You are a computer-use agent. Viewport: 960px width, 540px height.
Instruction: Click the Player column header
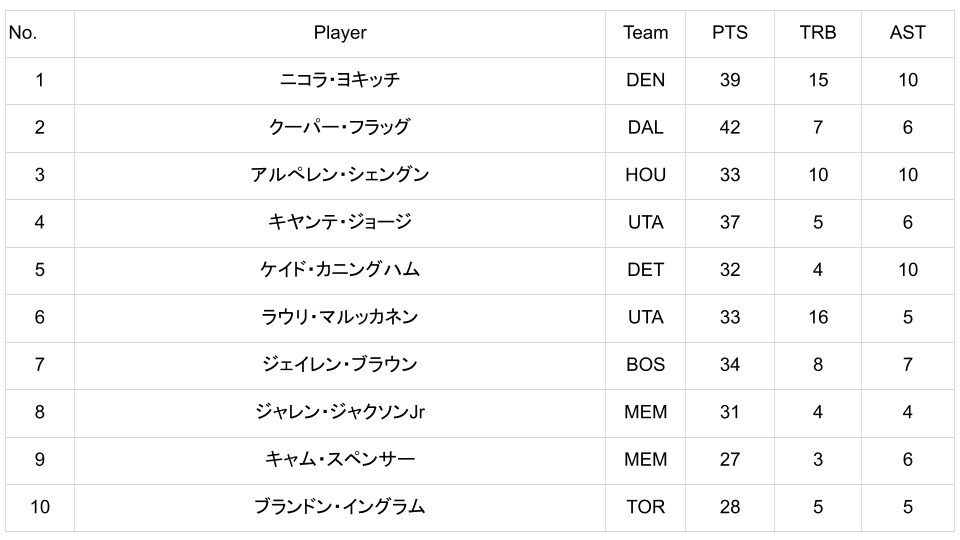point(340,33)
